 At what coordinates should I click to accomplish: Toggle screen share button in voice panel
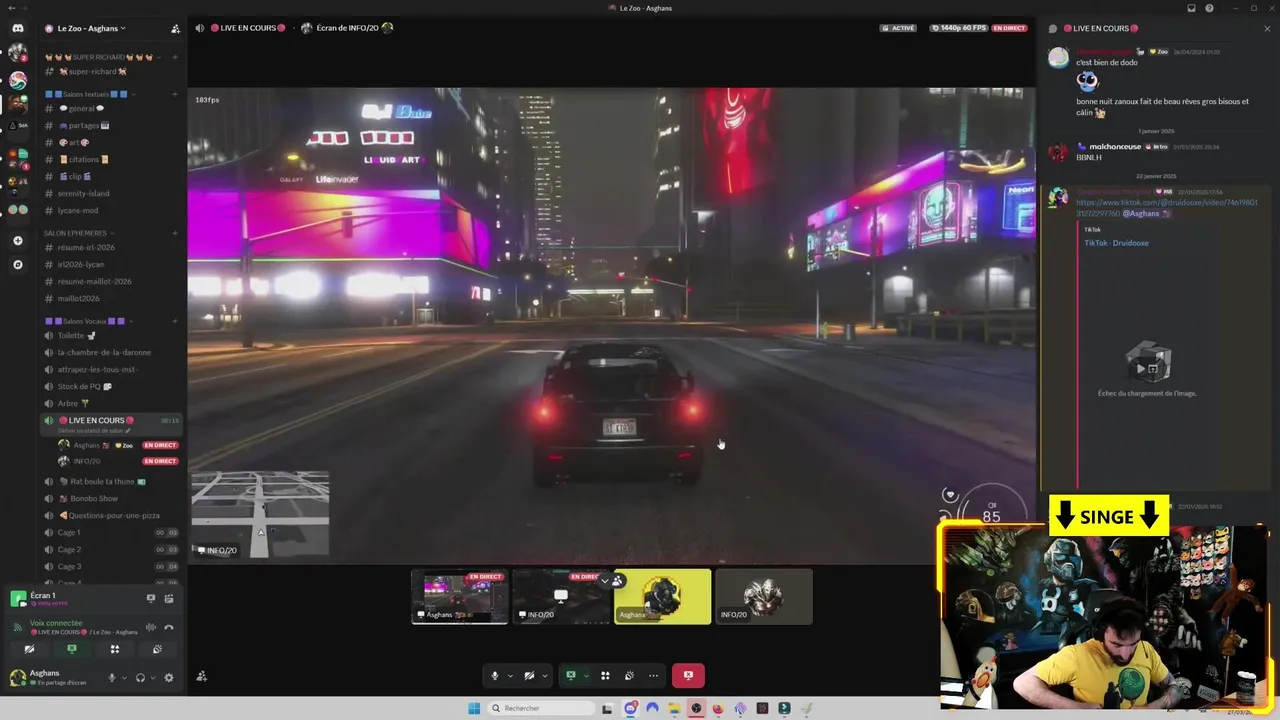pos(72,649)
